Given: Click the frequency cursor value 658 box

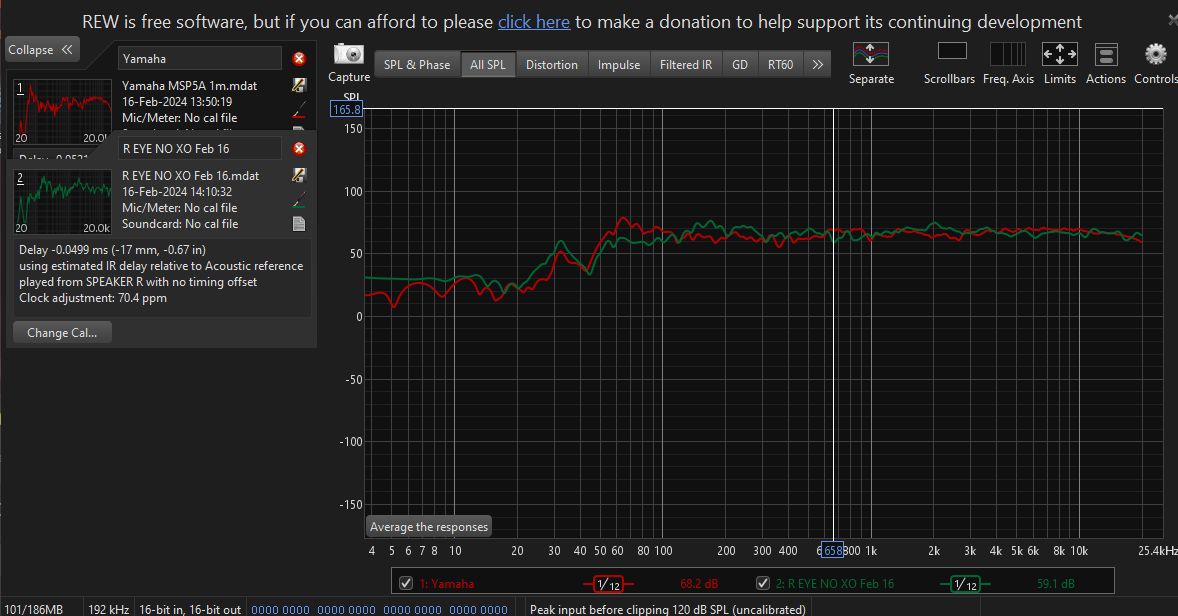Looking at the screenshot, I should [832, 551].
